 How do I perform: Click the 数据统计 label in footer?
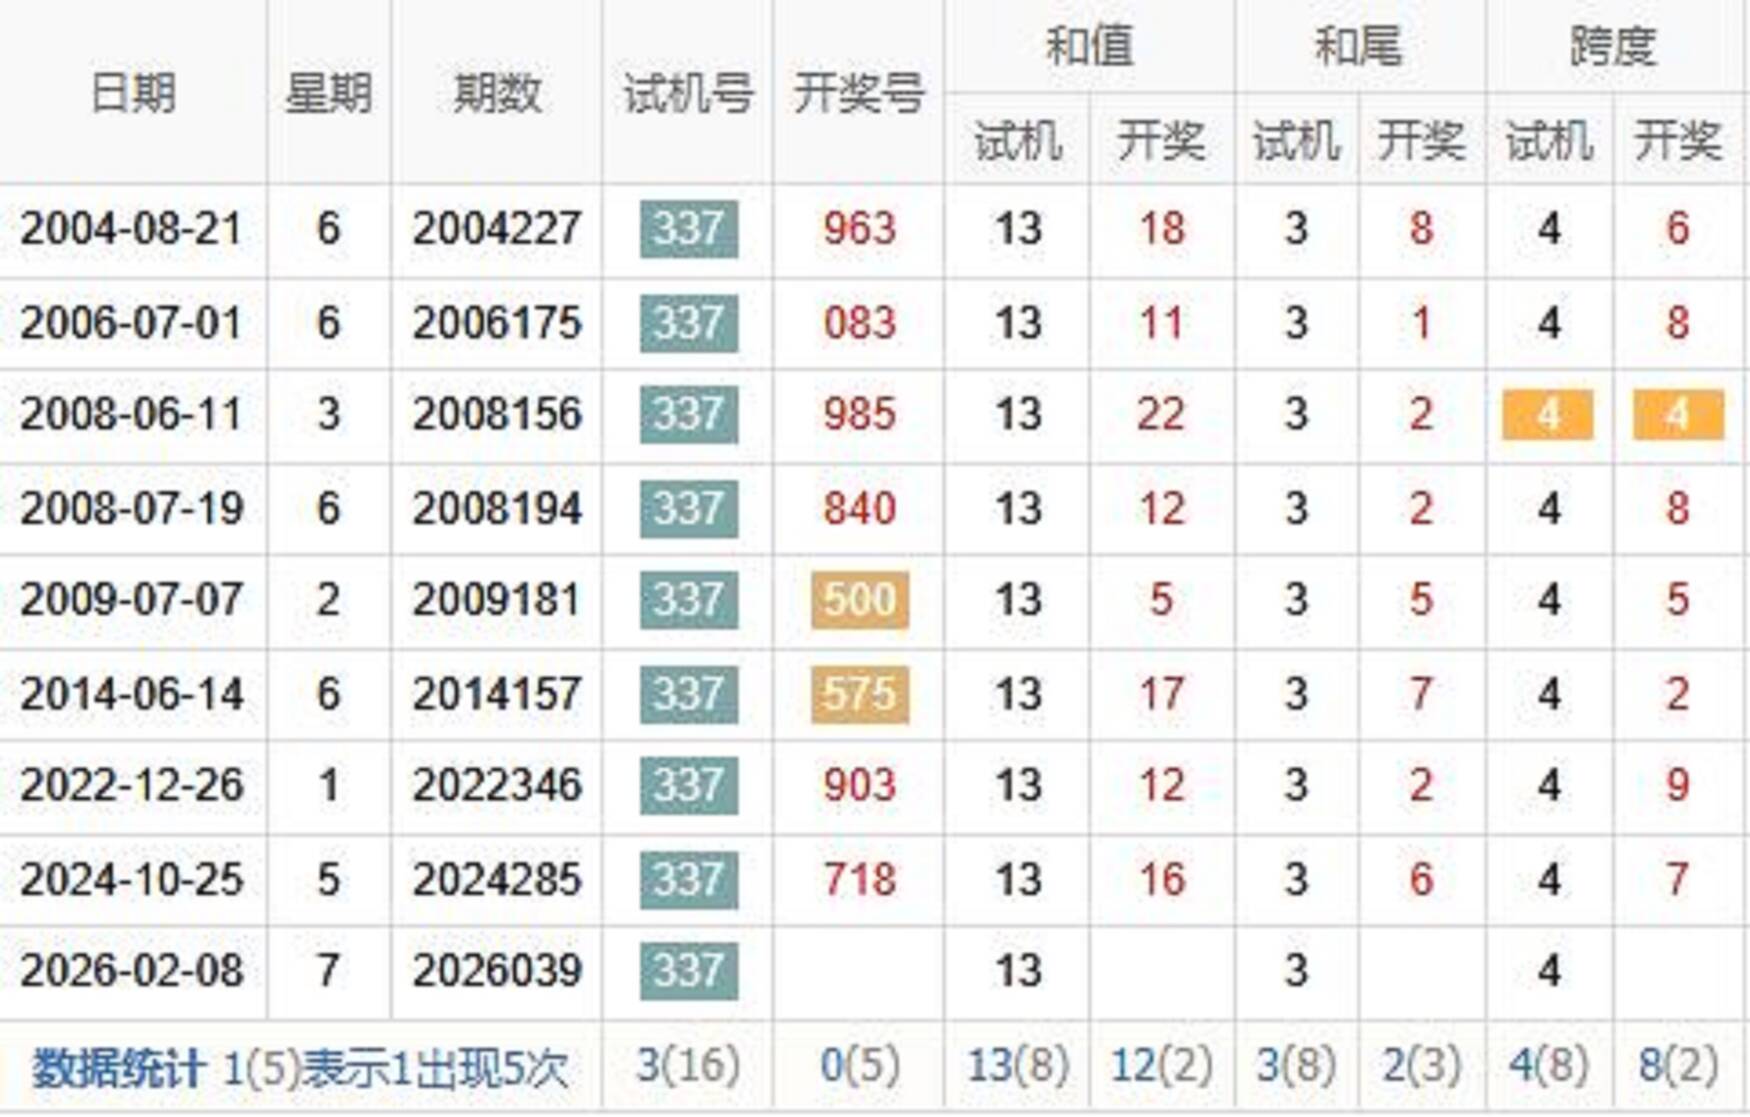pyautogui.click(x=118, y=1068)
